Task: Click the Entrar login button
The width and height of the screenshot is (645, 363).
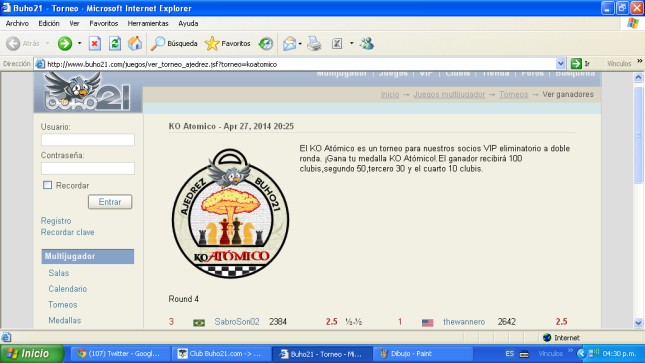Action: pos(110,202)
